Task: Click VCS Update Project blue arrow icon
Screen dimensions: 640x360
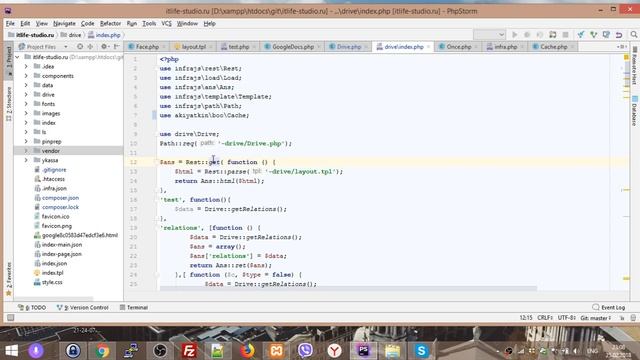Action: pos(580,35)
